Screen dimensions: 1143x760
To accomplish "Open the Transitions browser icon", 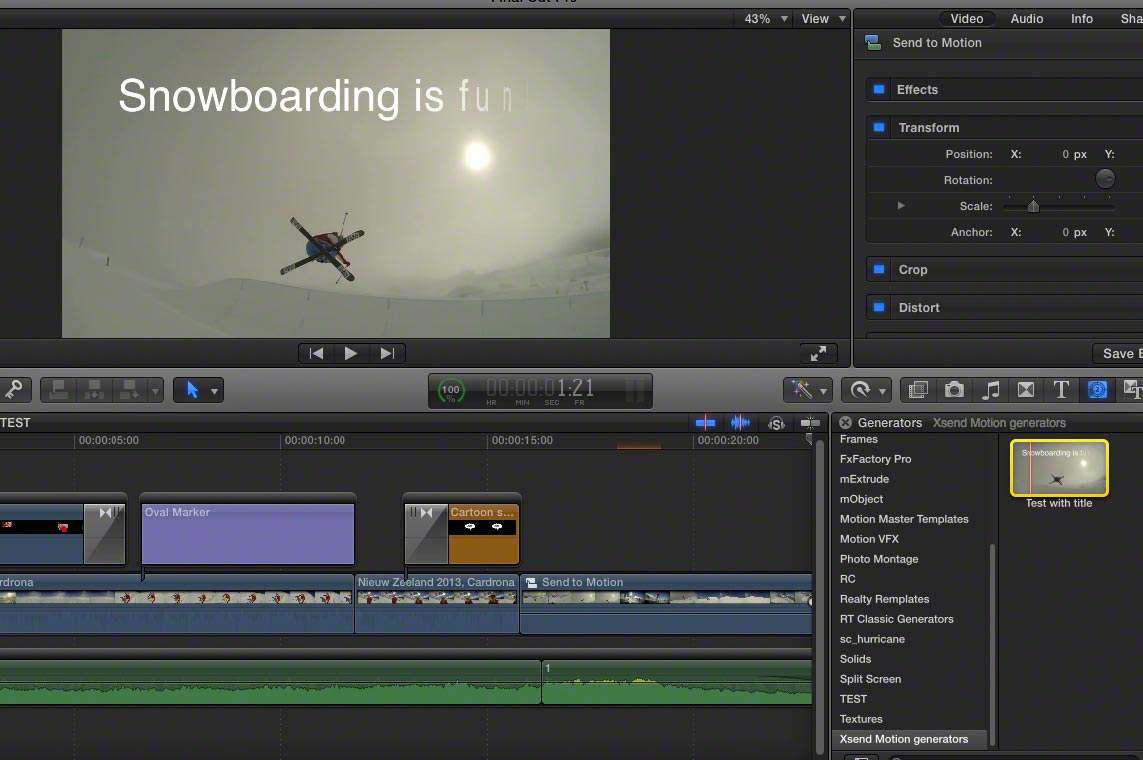I will tap(1026, 390).
